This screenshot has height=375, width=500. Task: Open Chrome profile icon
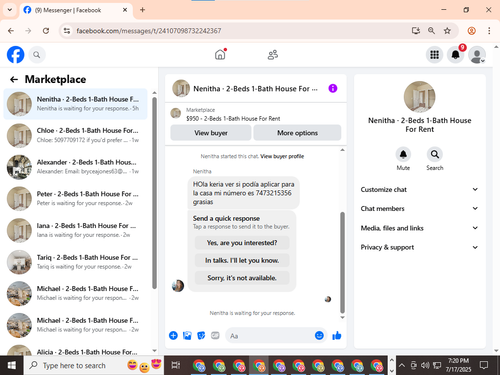click(x=471, y=31)
